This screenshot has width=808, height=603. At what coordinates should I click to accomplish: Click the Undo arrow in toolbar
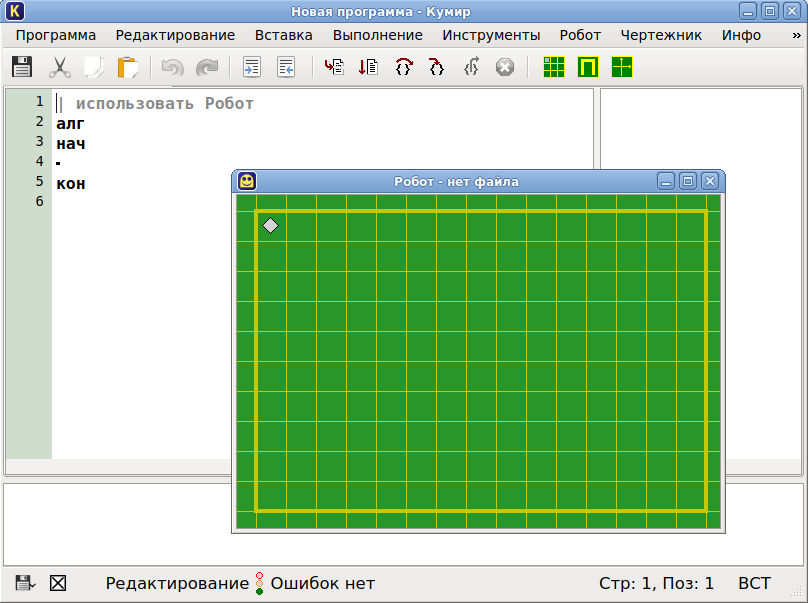pos(173,67)
